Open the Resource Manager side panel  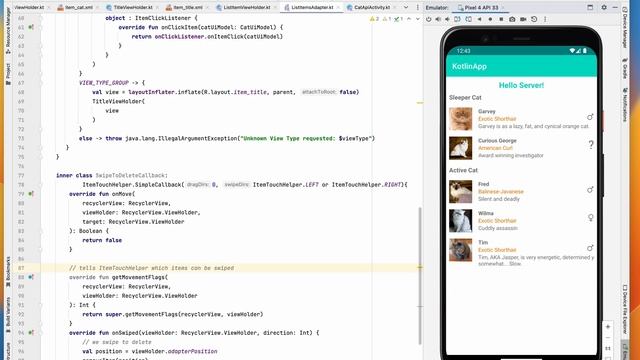[x=8, y=31]
